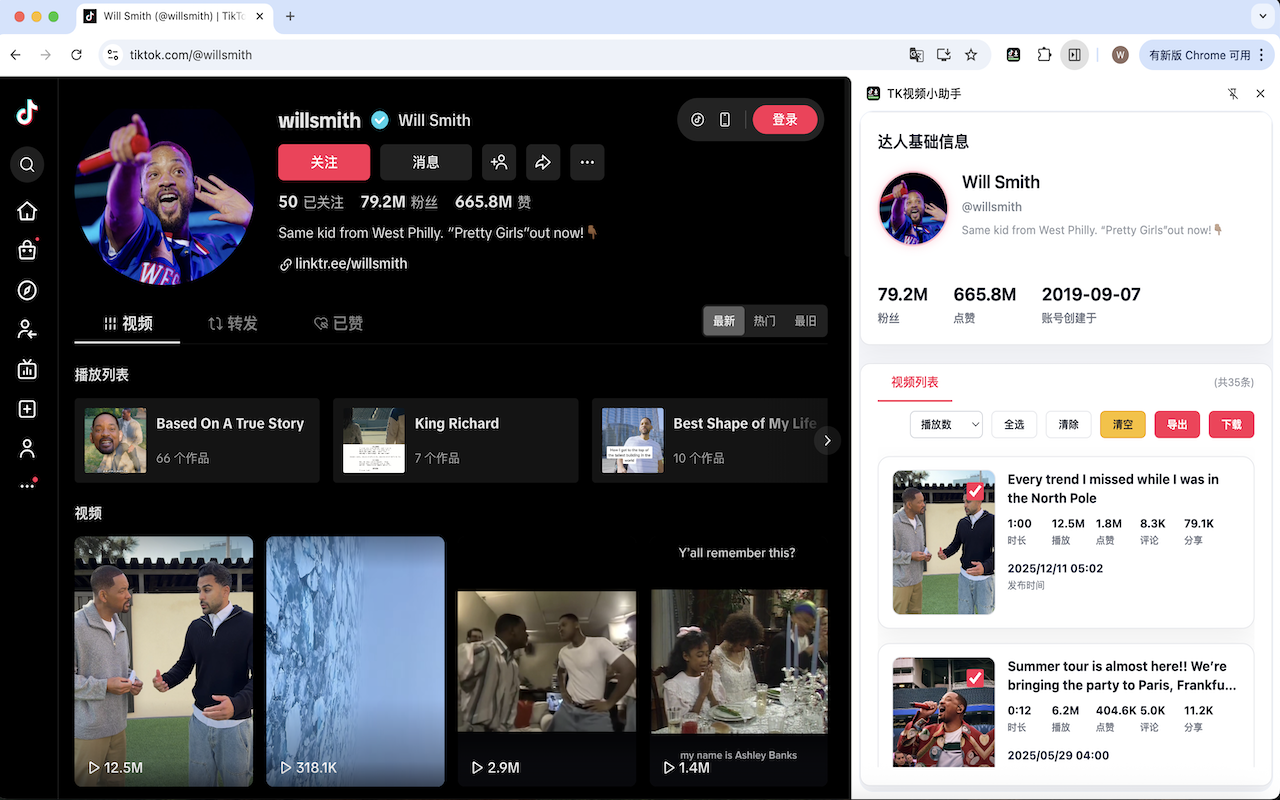This screenshot has height=800, width=1280.
Task: Click the TikTok coin icon beside 登录
Action: click(698, 120)
